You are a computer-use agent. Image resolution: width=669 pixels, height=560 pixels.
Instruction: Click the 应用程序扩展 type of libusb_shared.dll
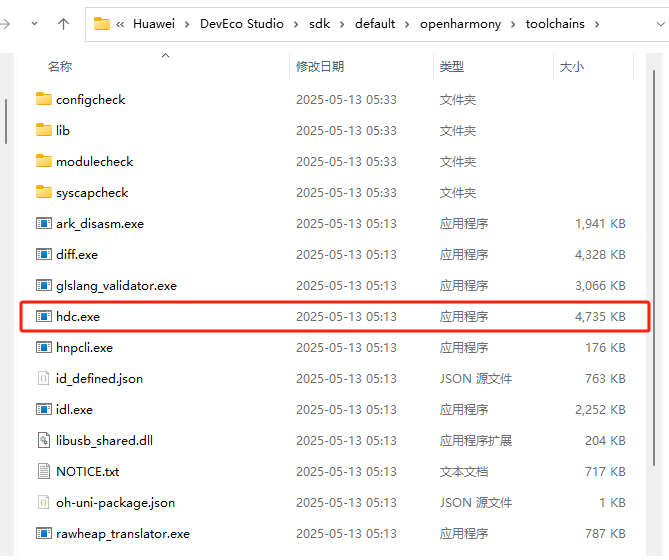coord(476,441)
